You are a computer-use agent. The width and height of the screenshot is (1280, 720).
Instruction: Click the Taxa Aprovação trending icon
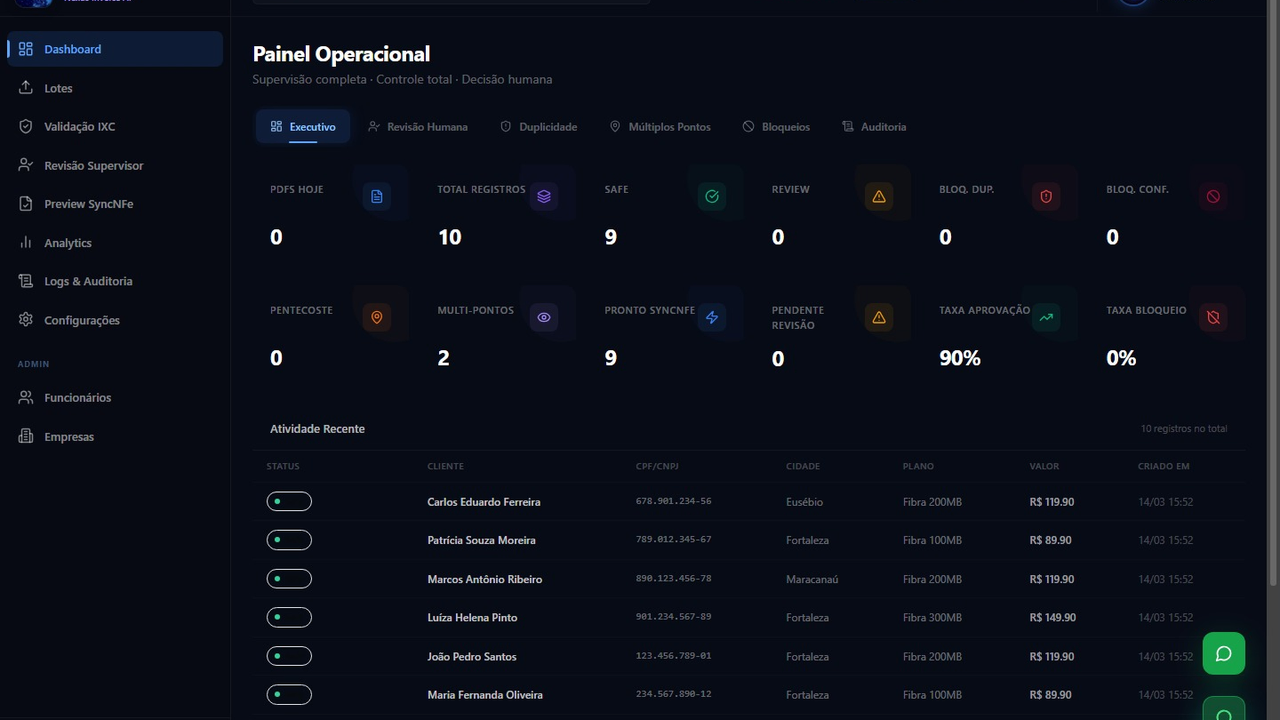[x=1046, y=317]
